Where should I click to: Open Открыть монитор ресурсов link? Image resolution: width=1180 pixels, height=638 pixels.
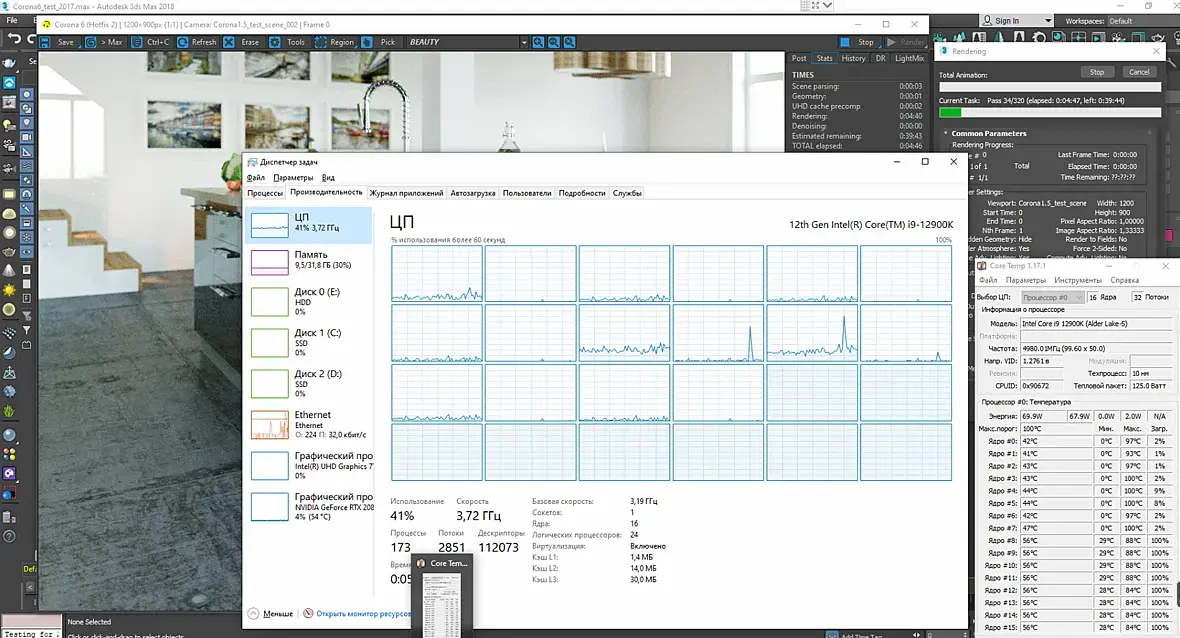tap(358, 613)
